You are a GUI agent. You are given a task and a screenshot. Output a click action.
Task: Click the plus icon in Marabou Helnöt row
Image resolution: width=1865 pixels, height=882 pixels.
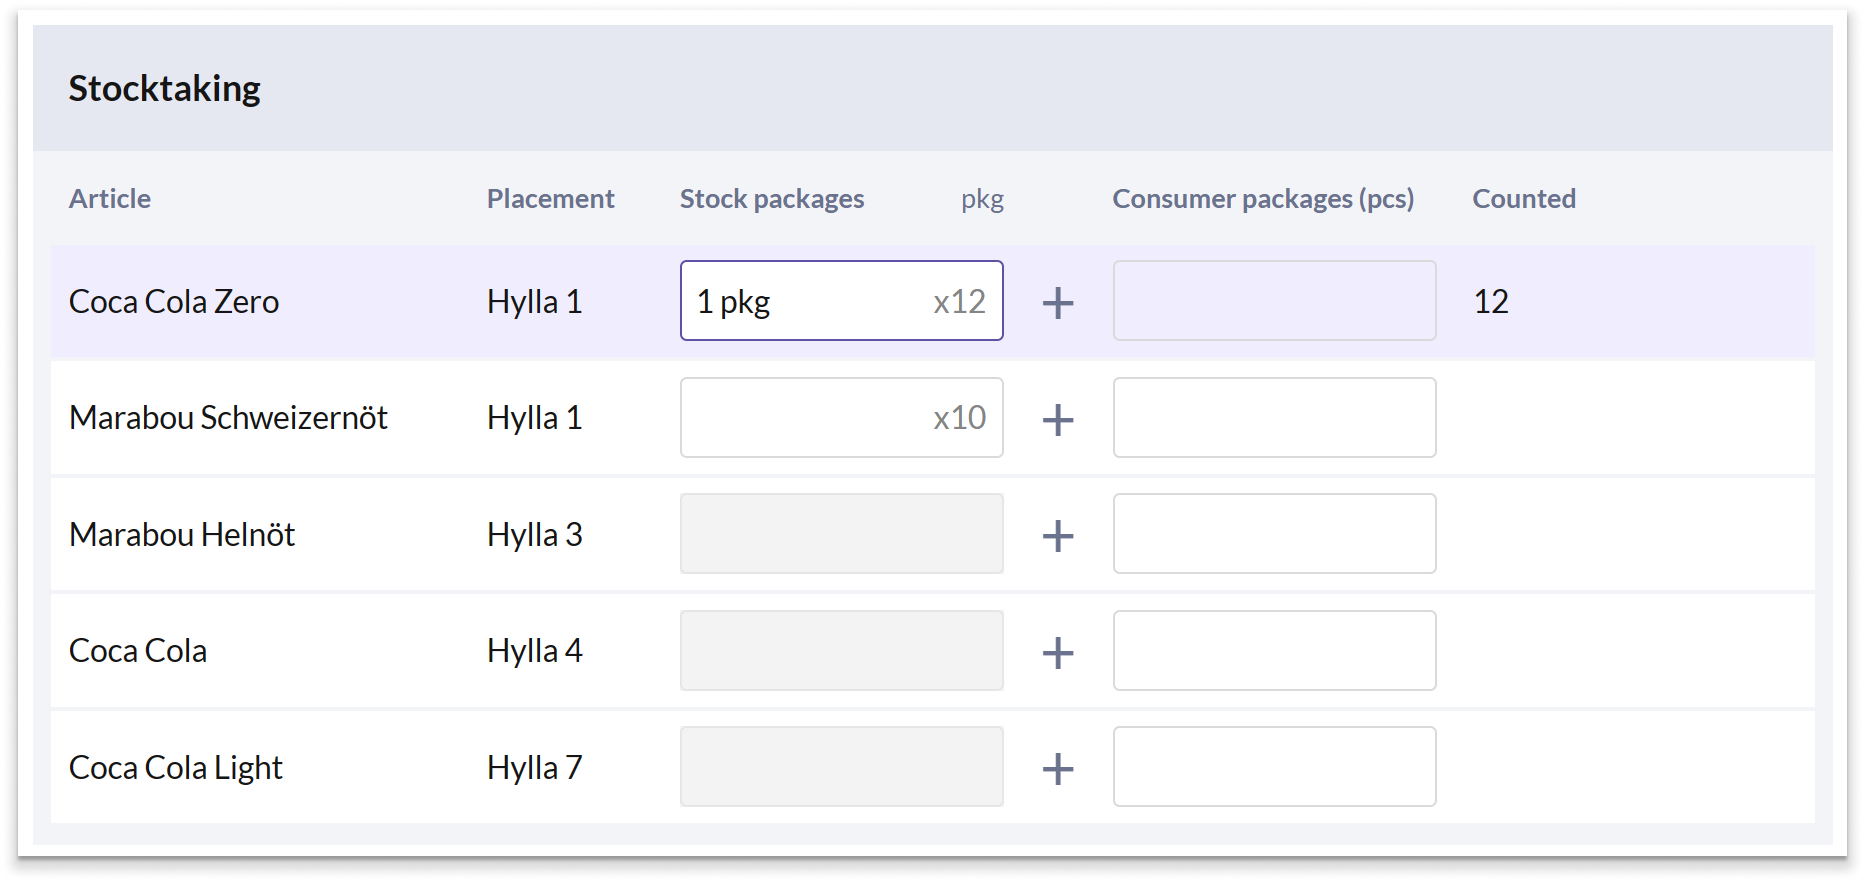[1057, 536]
